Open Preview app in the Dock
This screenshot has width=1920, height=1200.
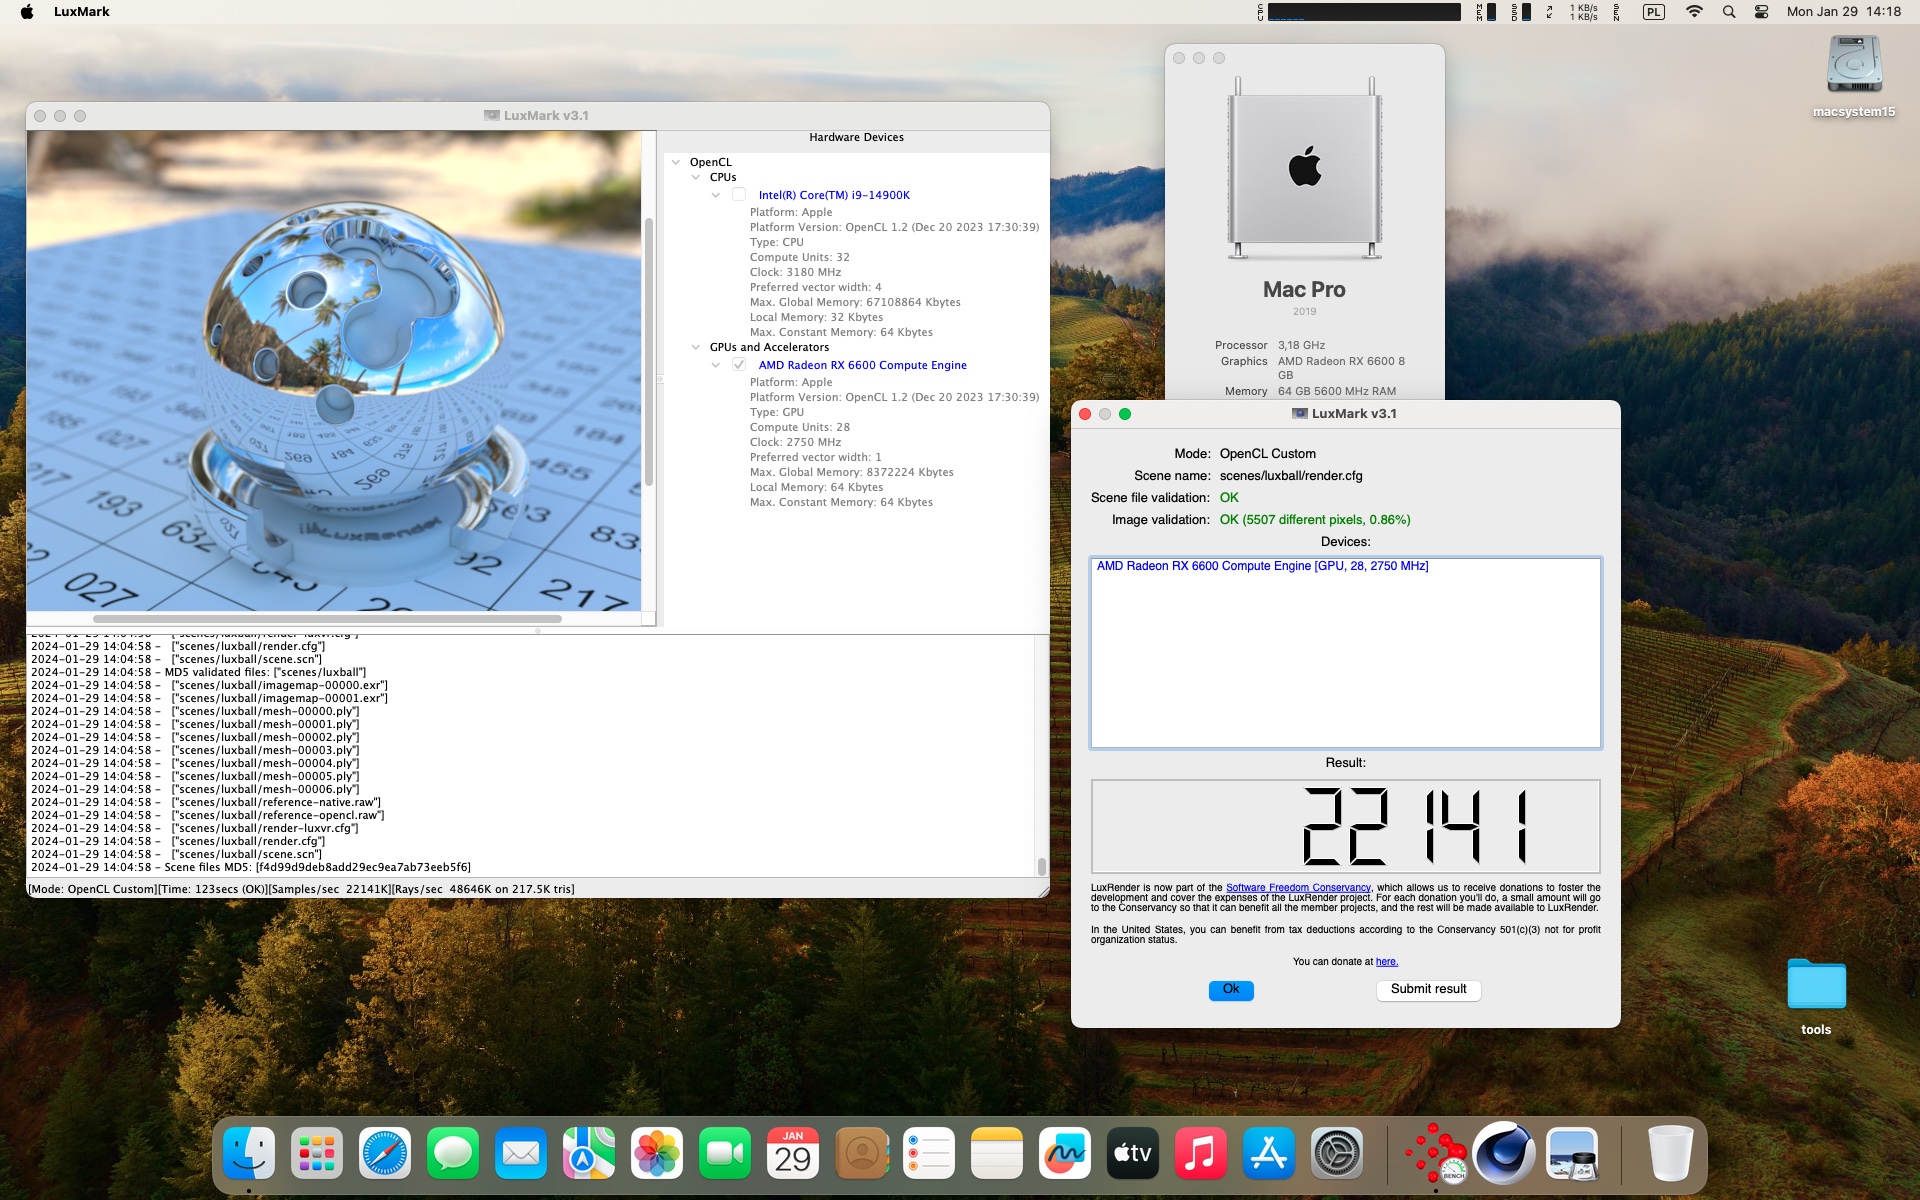coord(1571,1153)
